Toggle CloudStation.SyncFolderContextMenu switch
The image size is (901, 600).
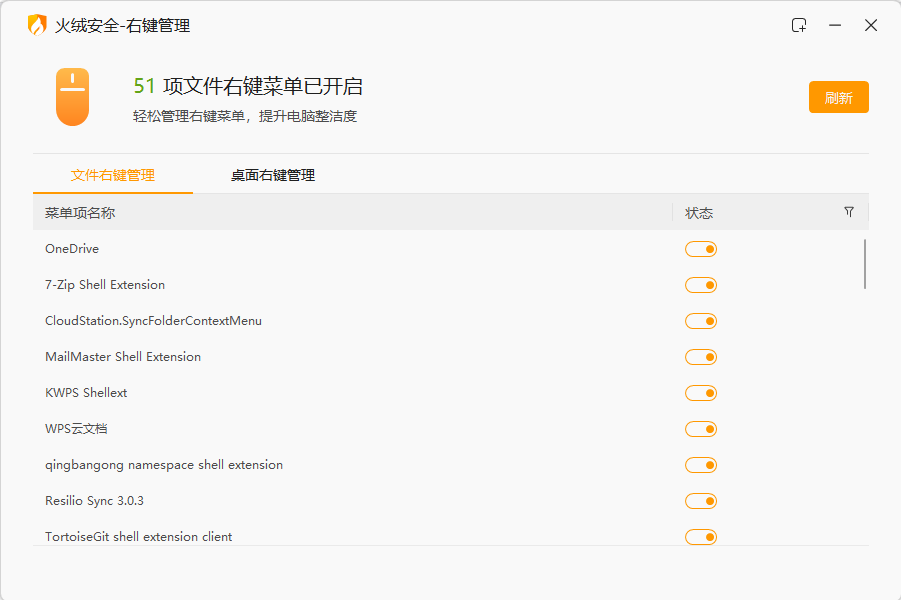700,321
